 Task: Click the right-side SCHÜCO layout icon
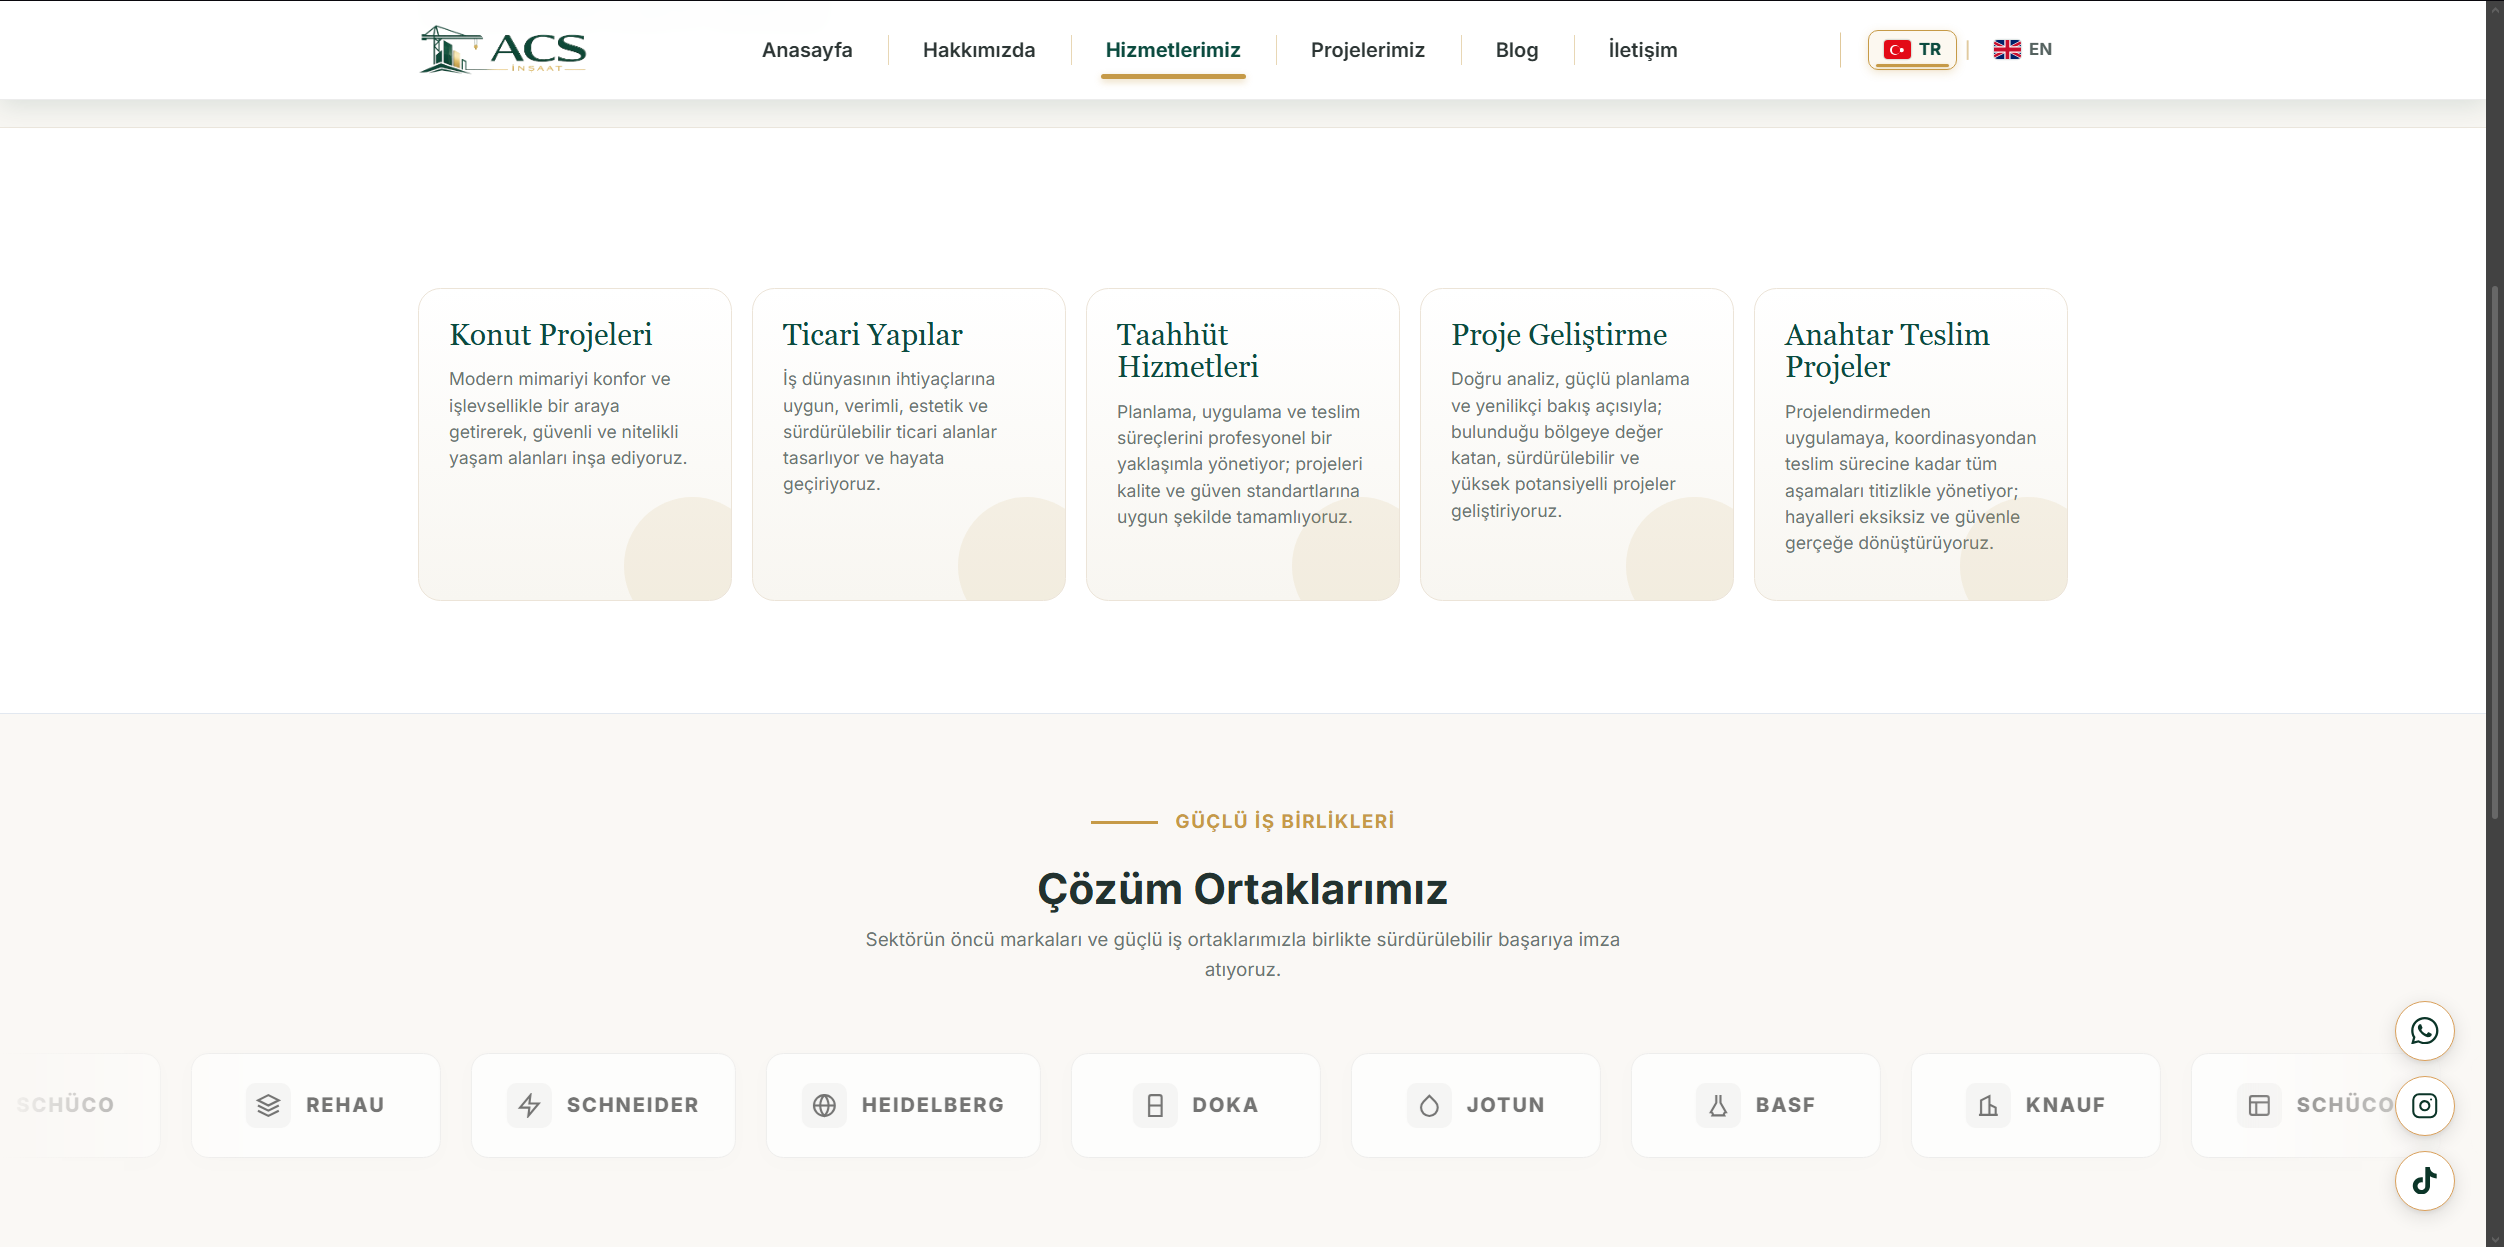(2259, 1105)
